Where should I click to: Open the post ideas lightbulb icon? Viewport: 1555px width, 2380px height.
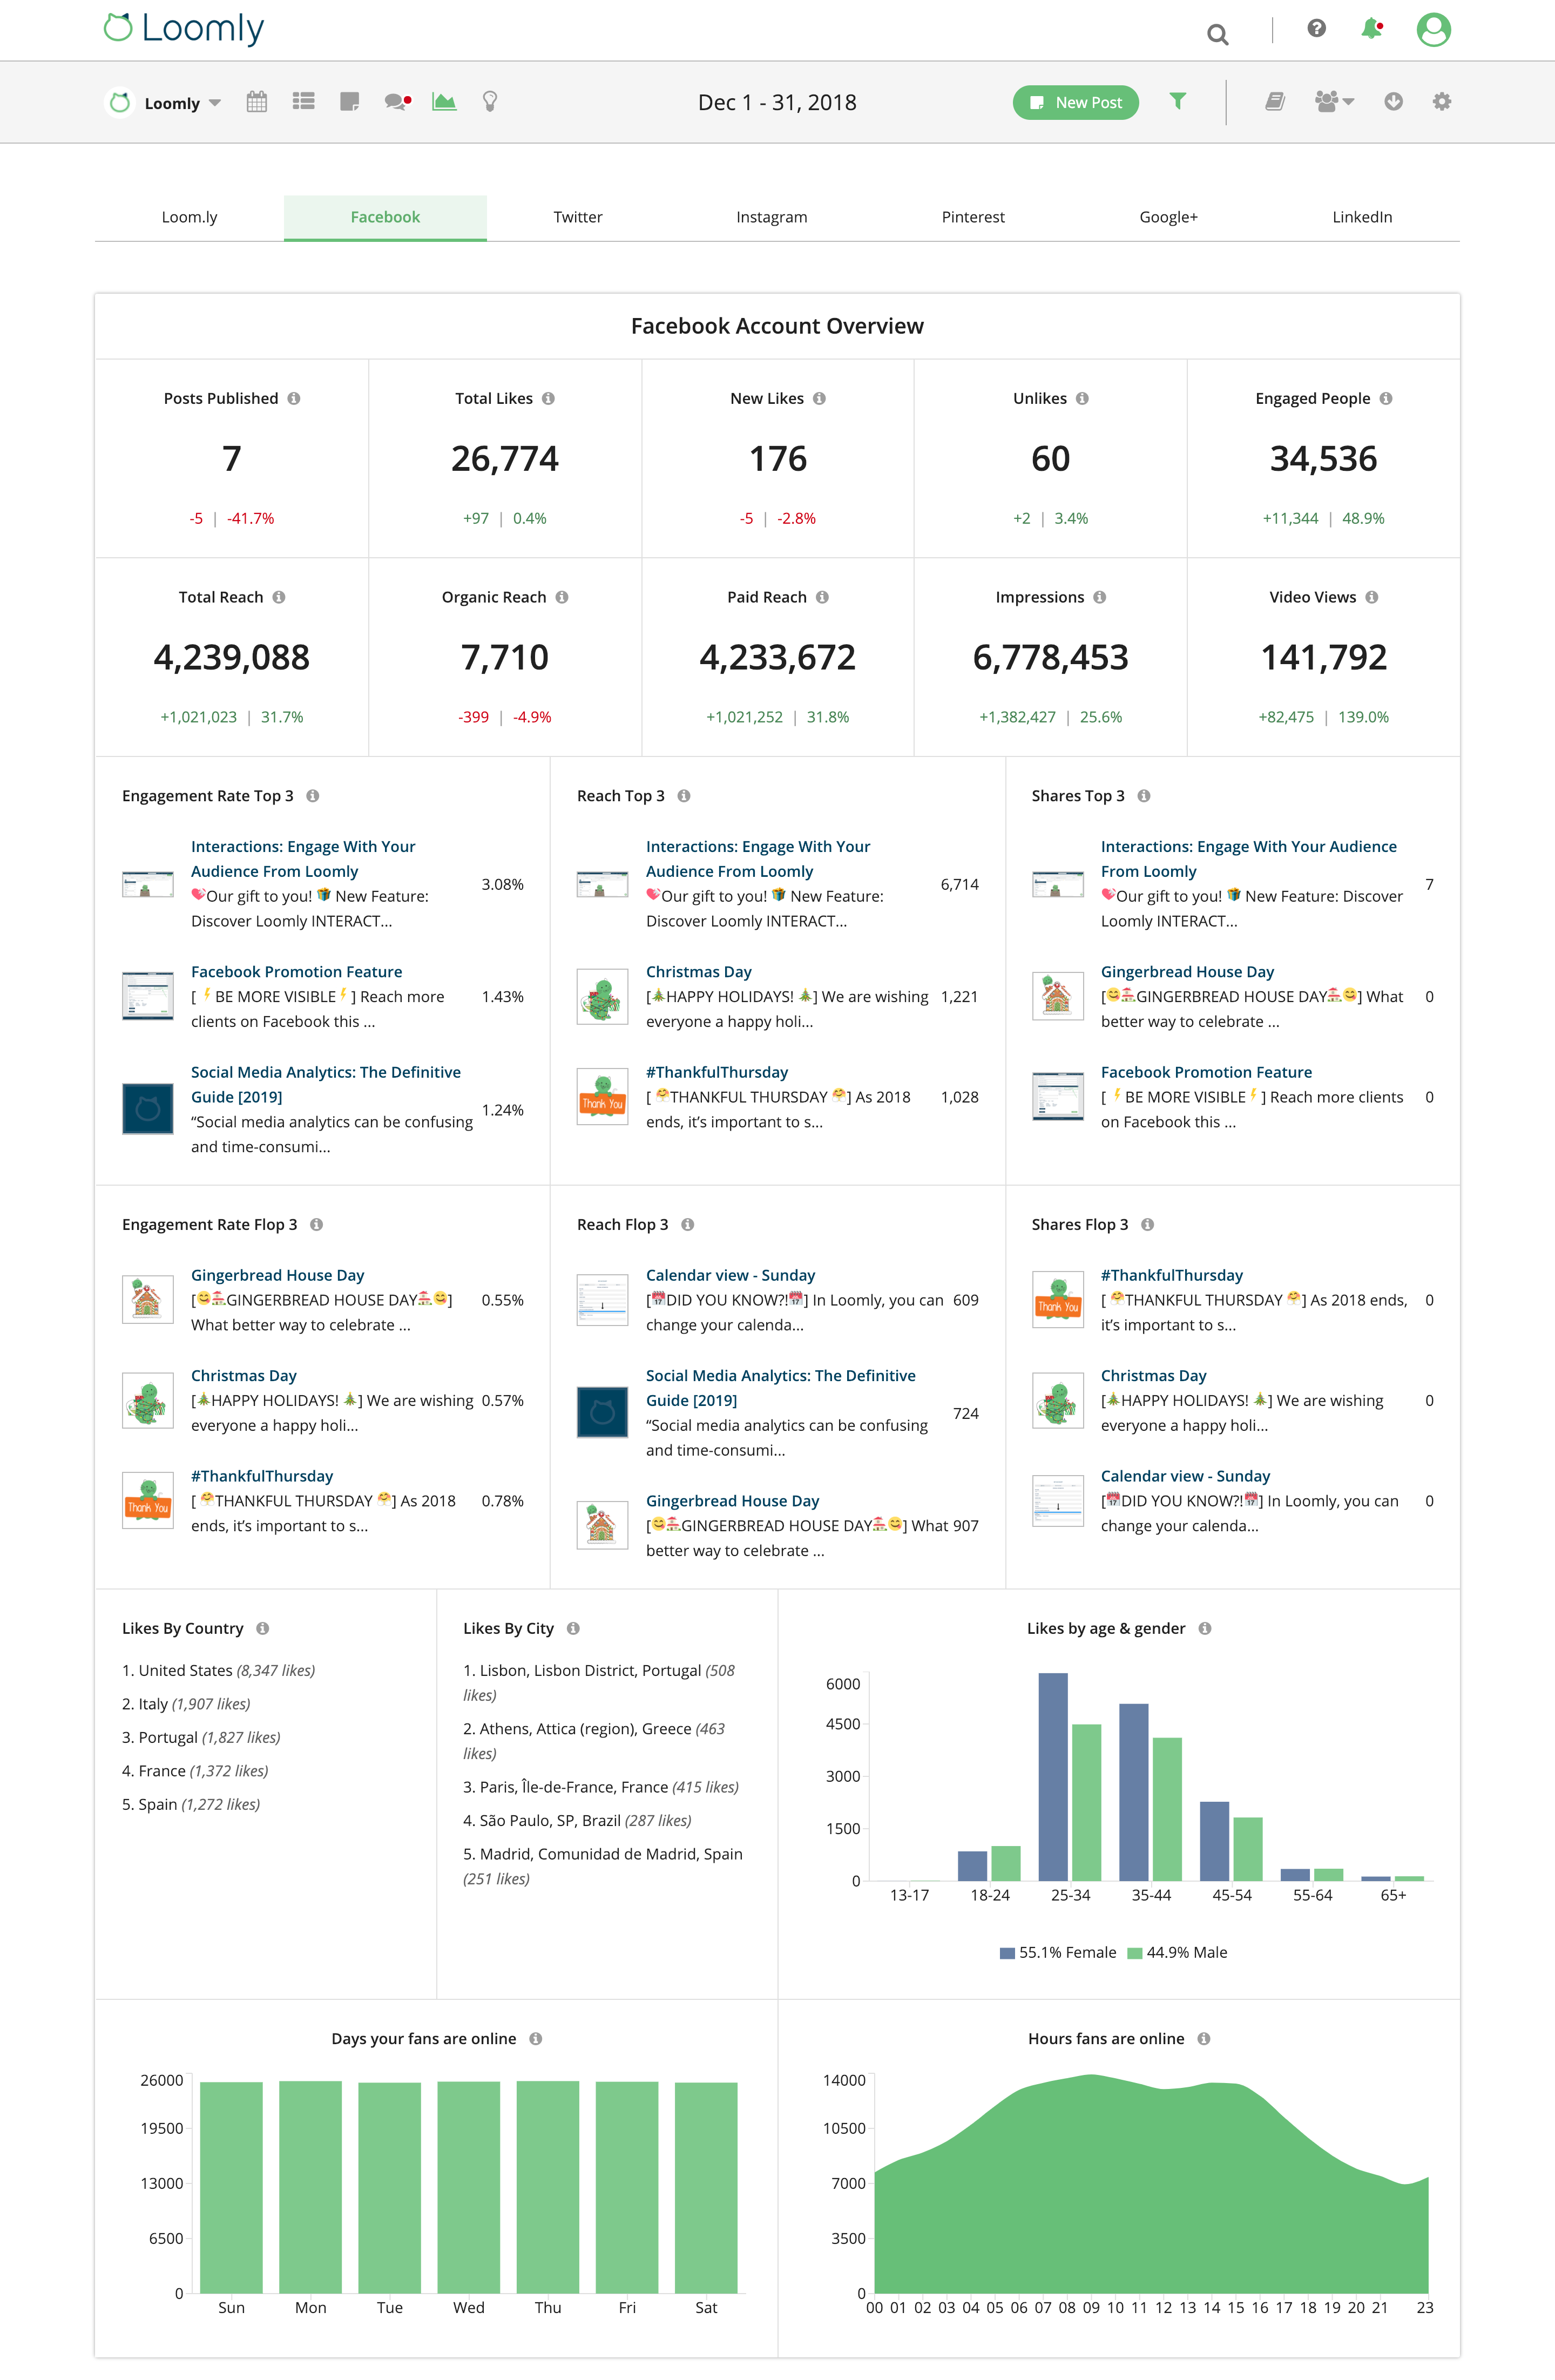point(489,101)
